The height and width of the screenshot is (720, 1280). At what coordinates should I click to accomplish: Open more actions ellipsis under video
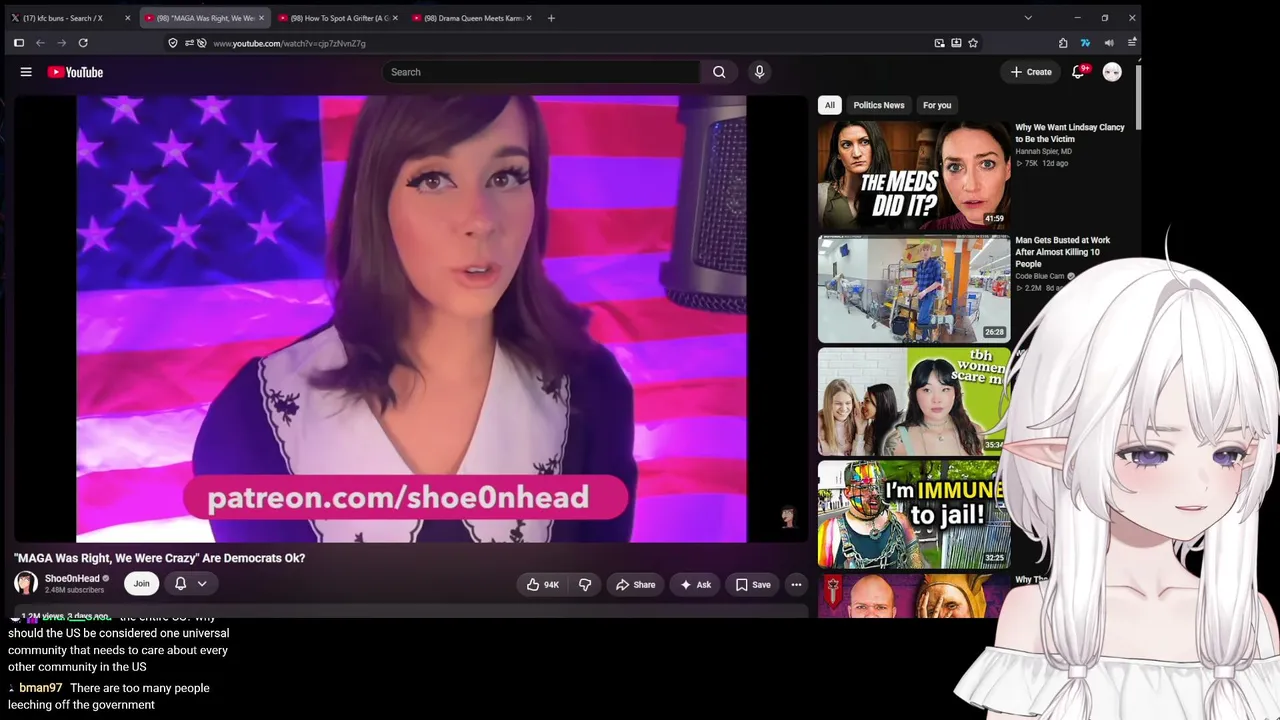(796, 585)
